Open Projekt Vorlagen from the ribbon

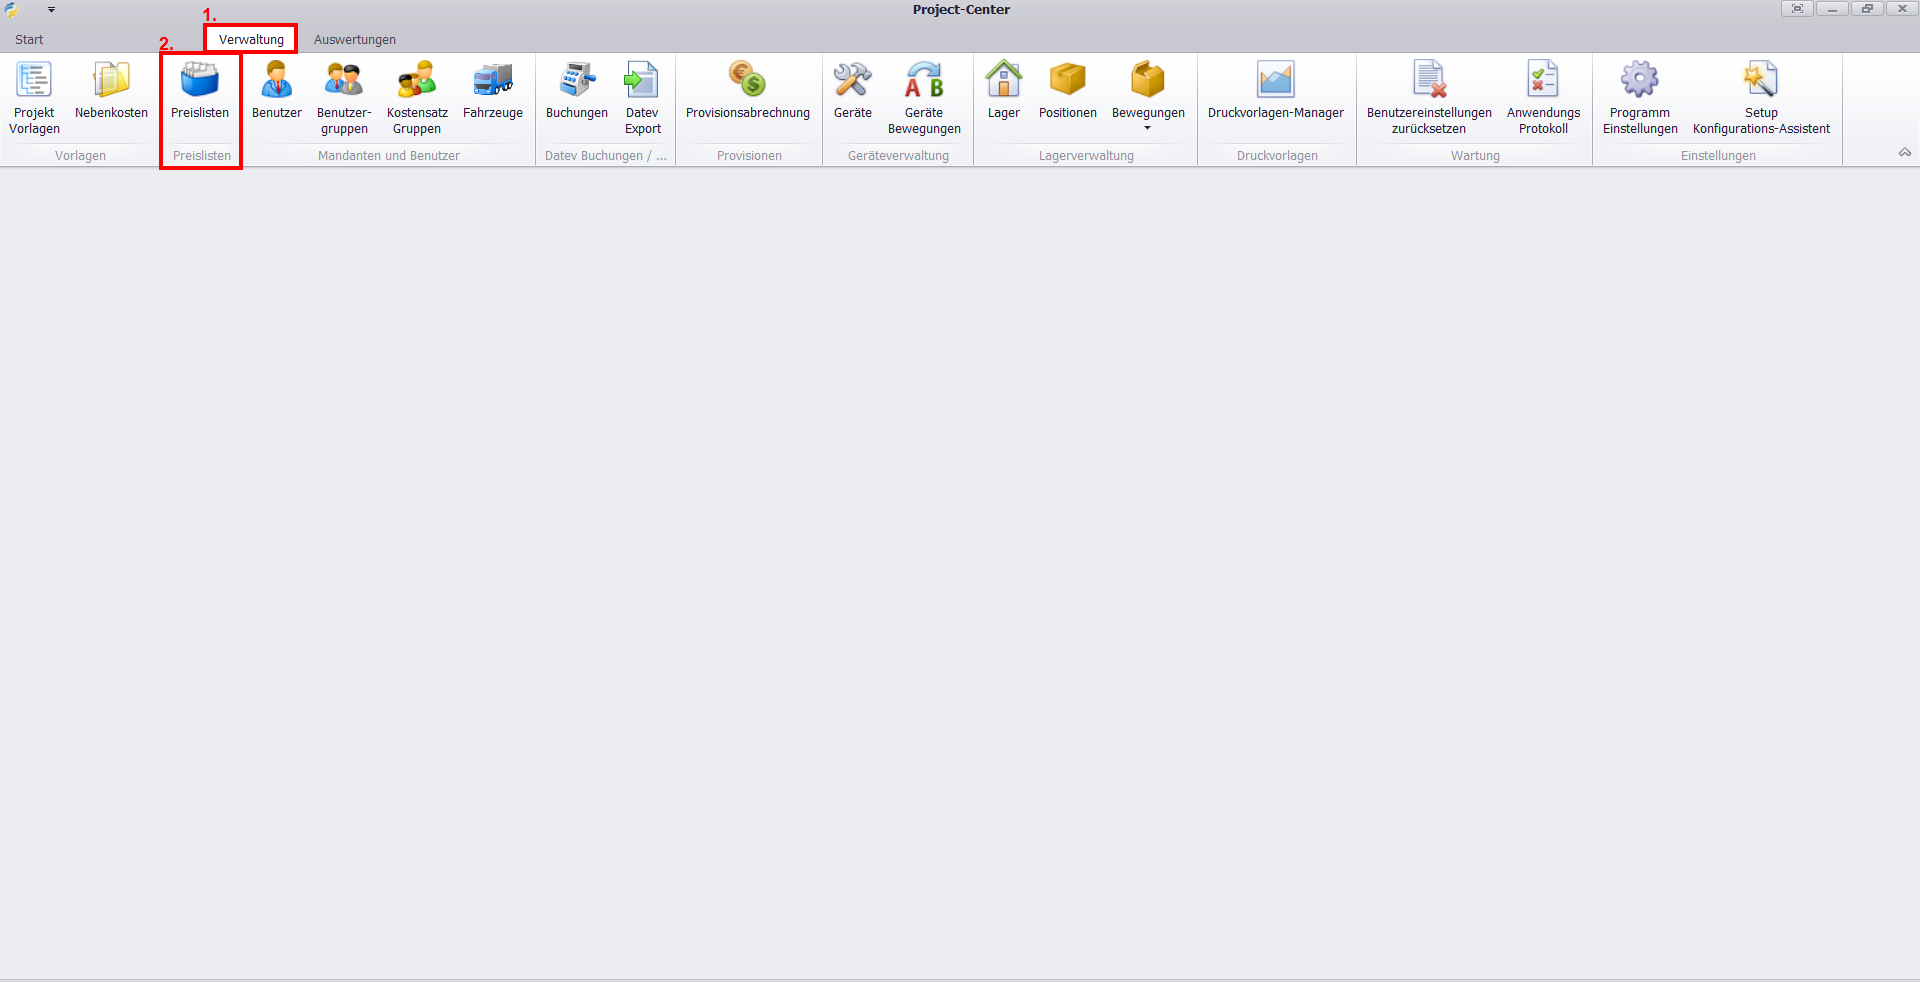[x=34, y=97]
